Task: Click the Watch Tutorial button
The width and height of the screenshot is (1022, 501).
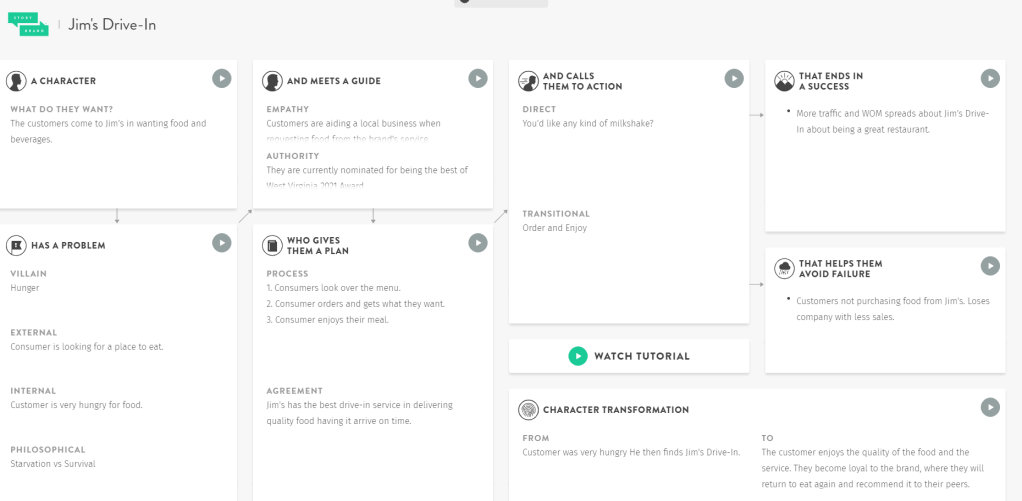Action: click(629, 356)
